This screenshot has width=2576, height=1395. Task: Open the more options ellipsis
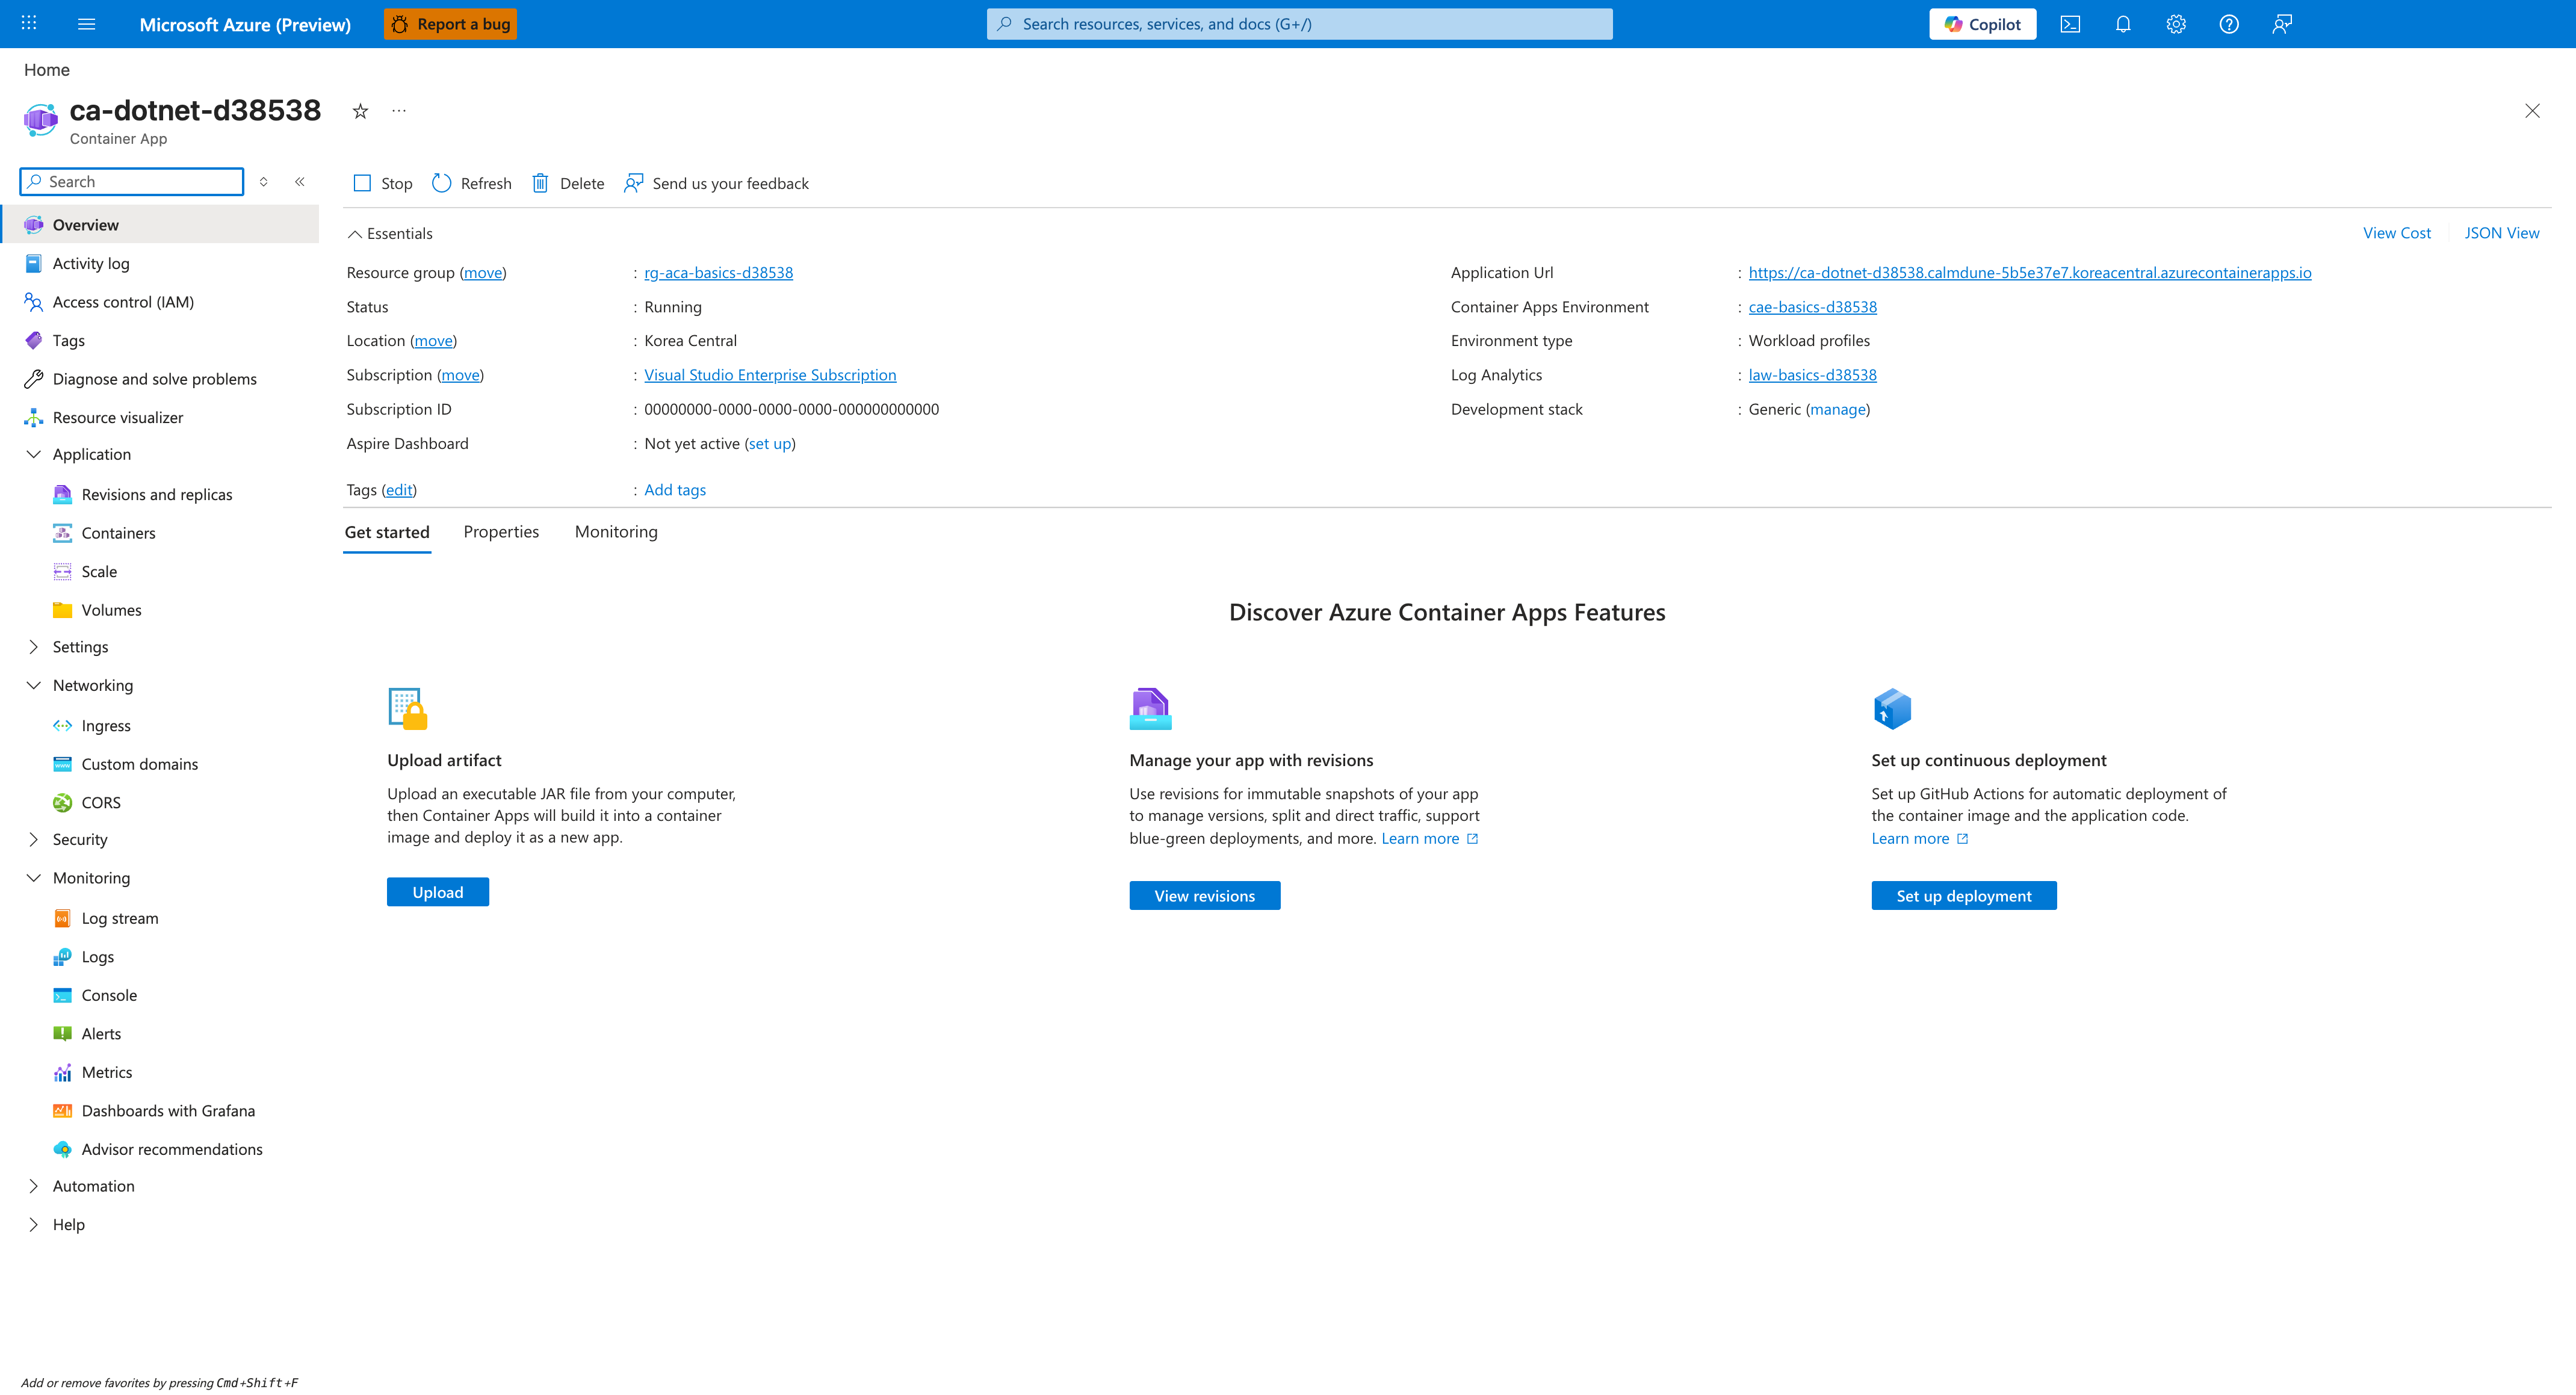(x=399, y=111)
